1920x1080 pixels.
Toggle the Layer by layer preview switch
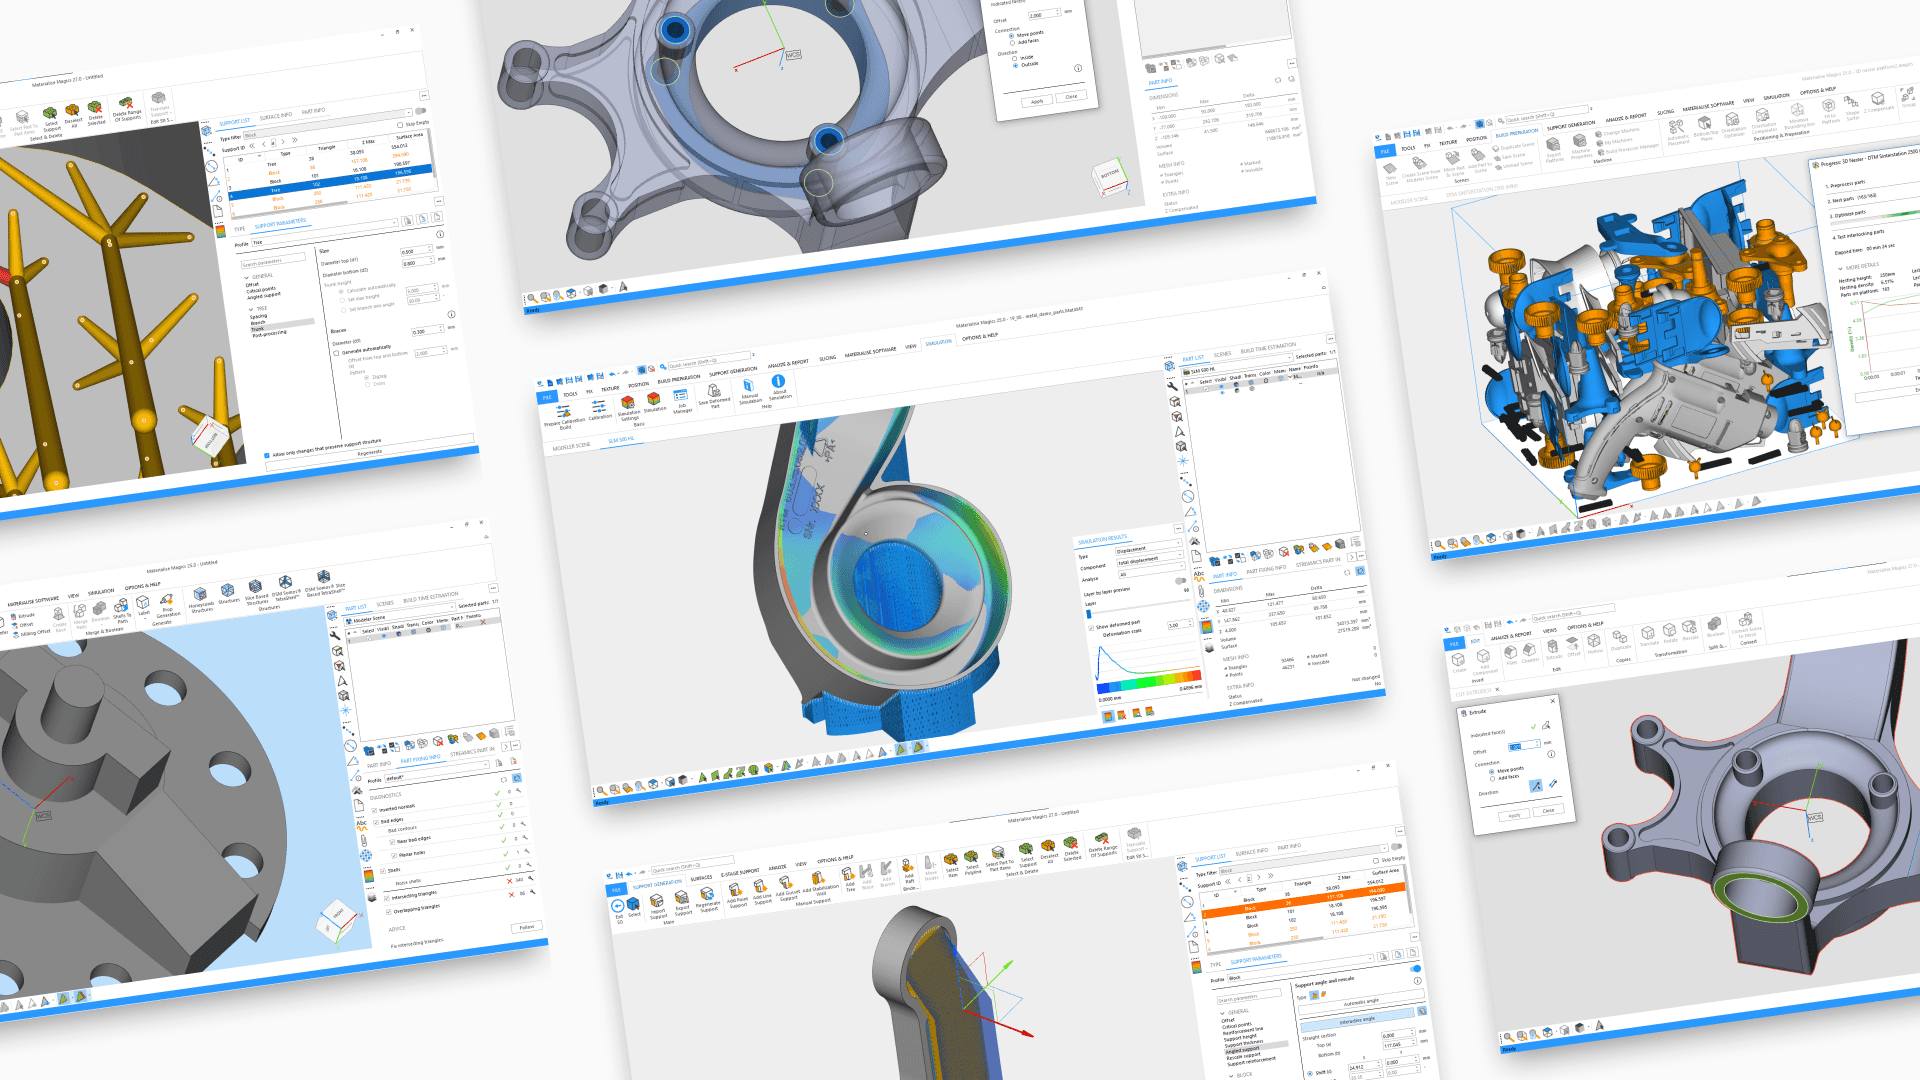[1180, 581]
